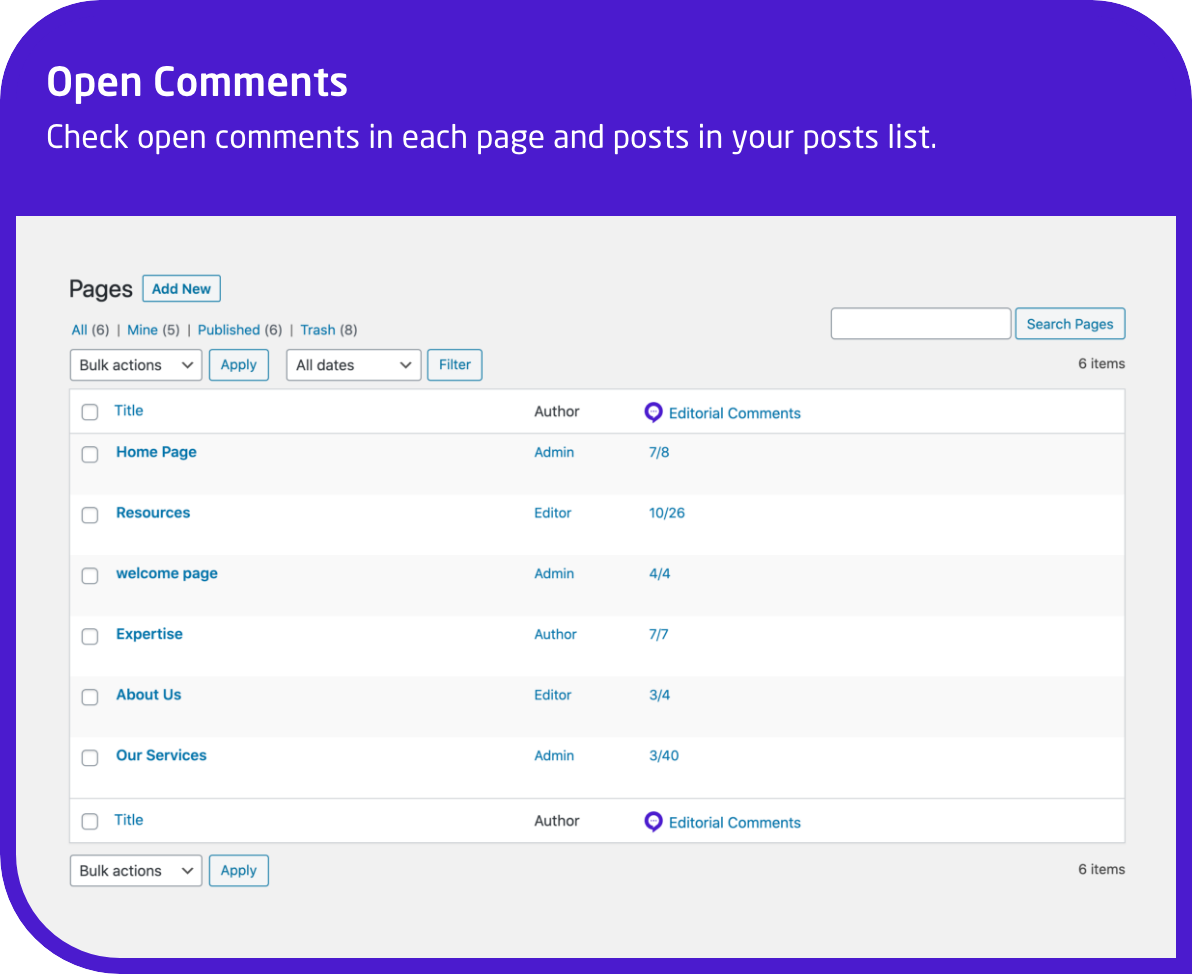Click the Editorial Comments icon in the table footer
This screenshot has width=1192, height=974.
pyautogui.click(x=653, y=822)
